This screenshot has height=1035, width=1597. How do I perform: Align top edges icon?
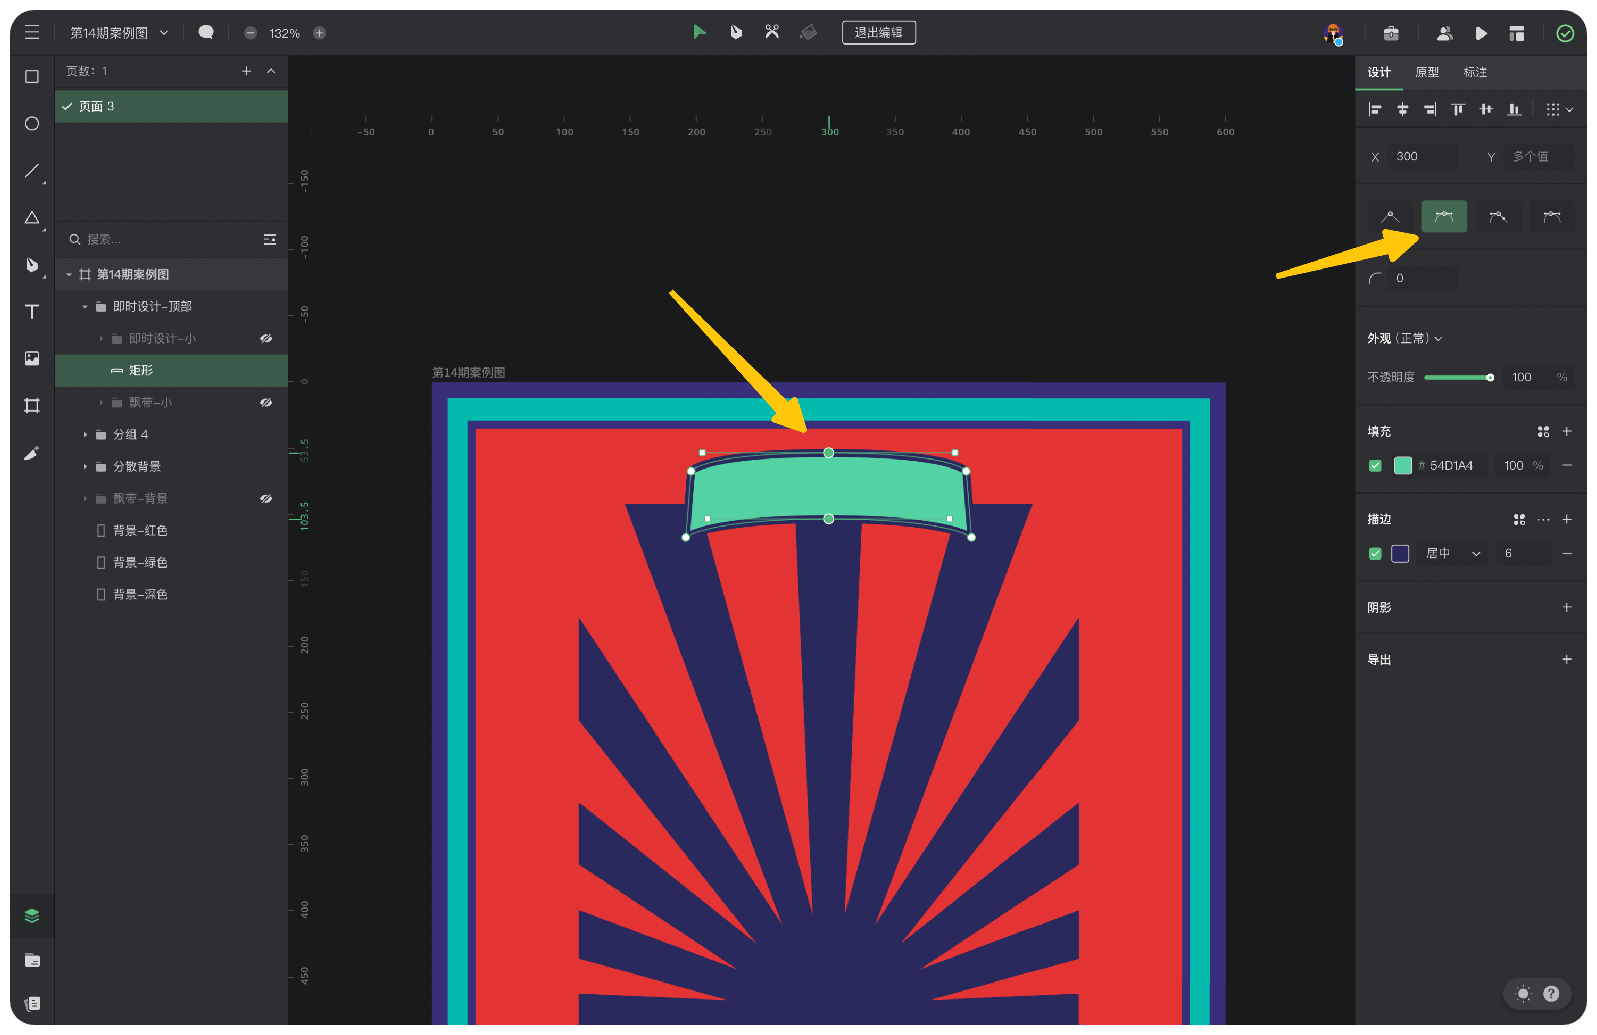[x=1458, y=109]
